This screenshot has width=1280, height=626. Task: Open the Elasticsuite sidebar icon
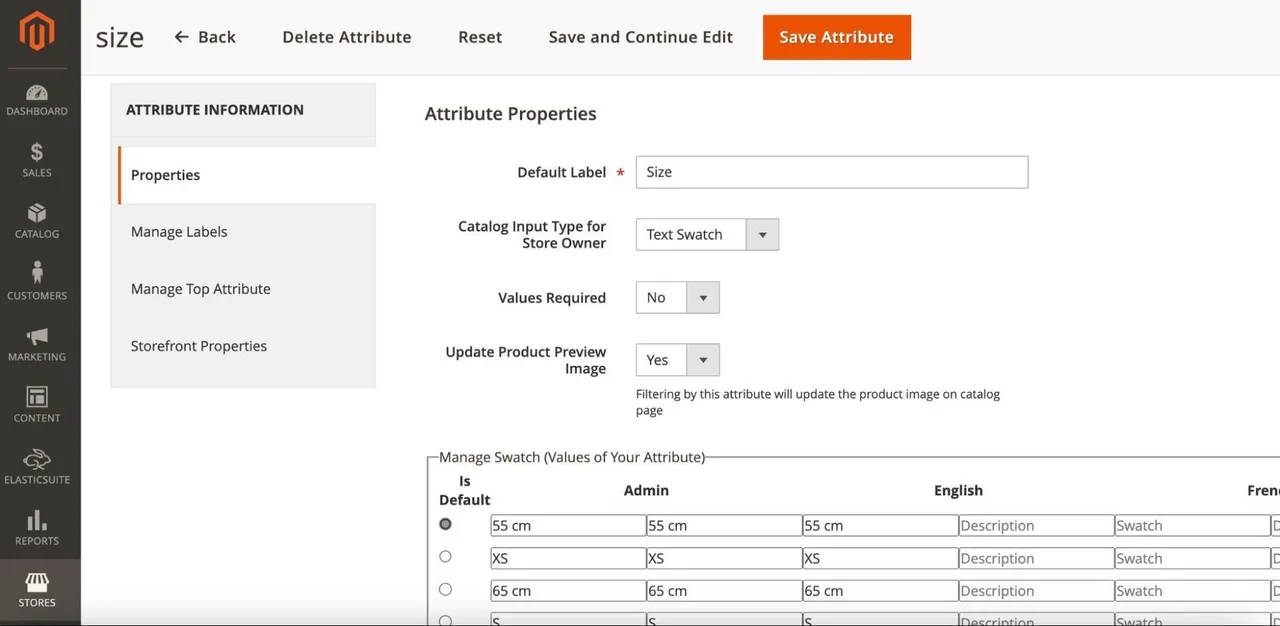[37, 459]
